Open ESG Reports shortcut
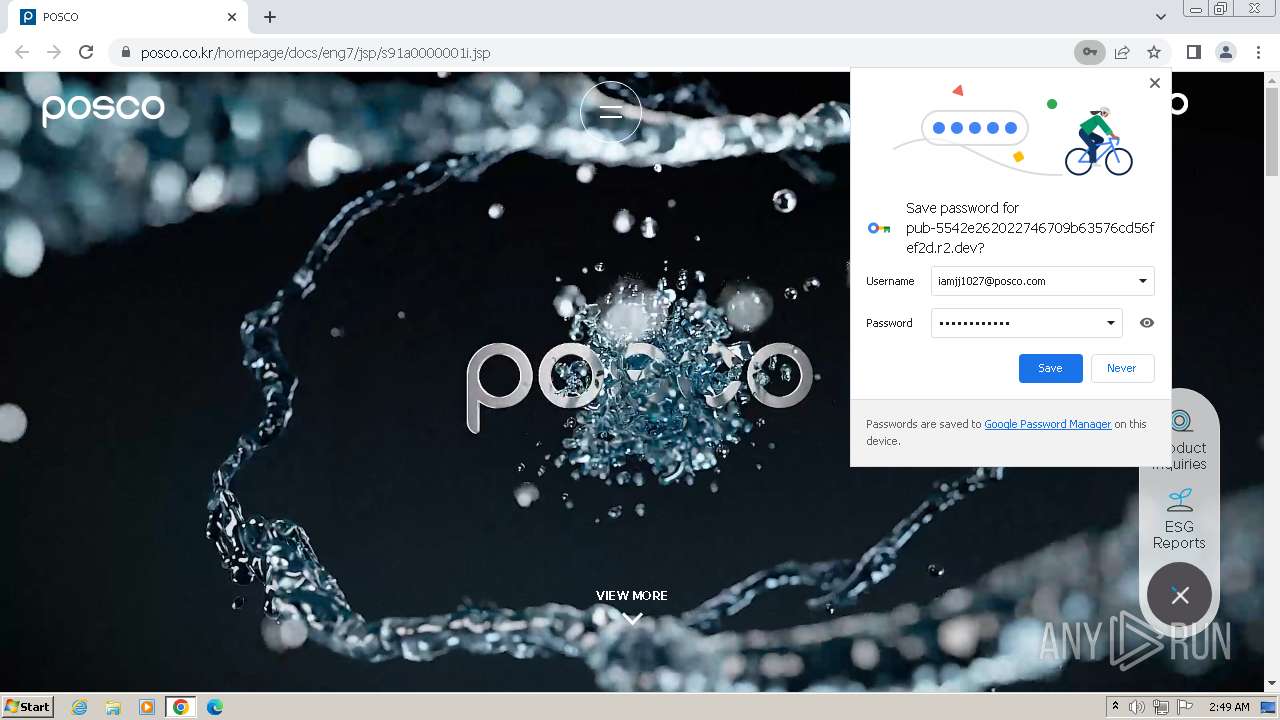The height and width of the screenshot is (720, 1280). [1179, 518]
